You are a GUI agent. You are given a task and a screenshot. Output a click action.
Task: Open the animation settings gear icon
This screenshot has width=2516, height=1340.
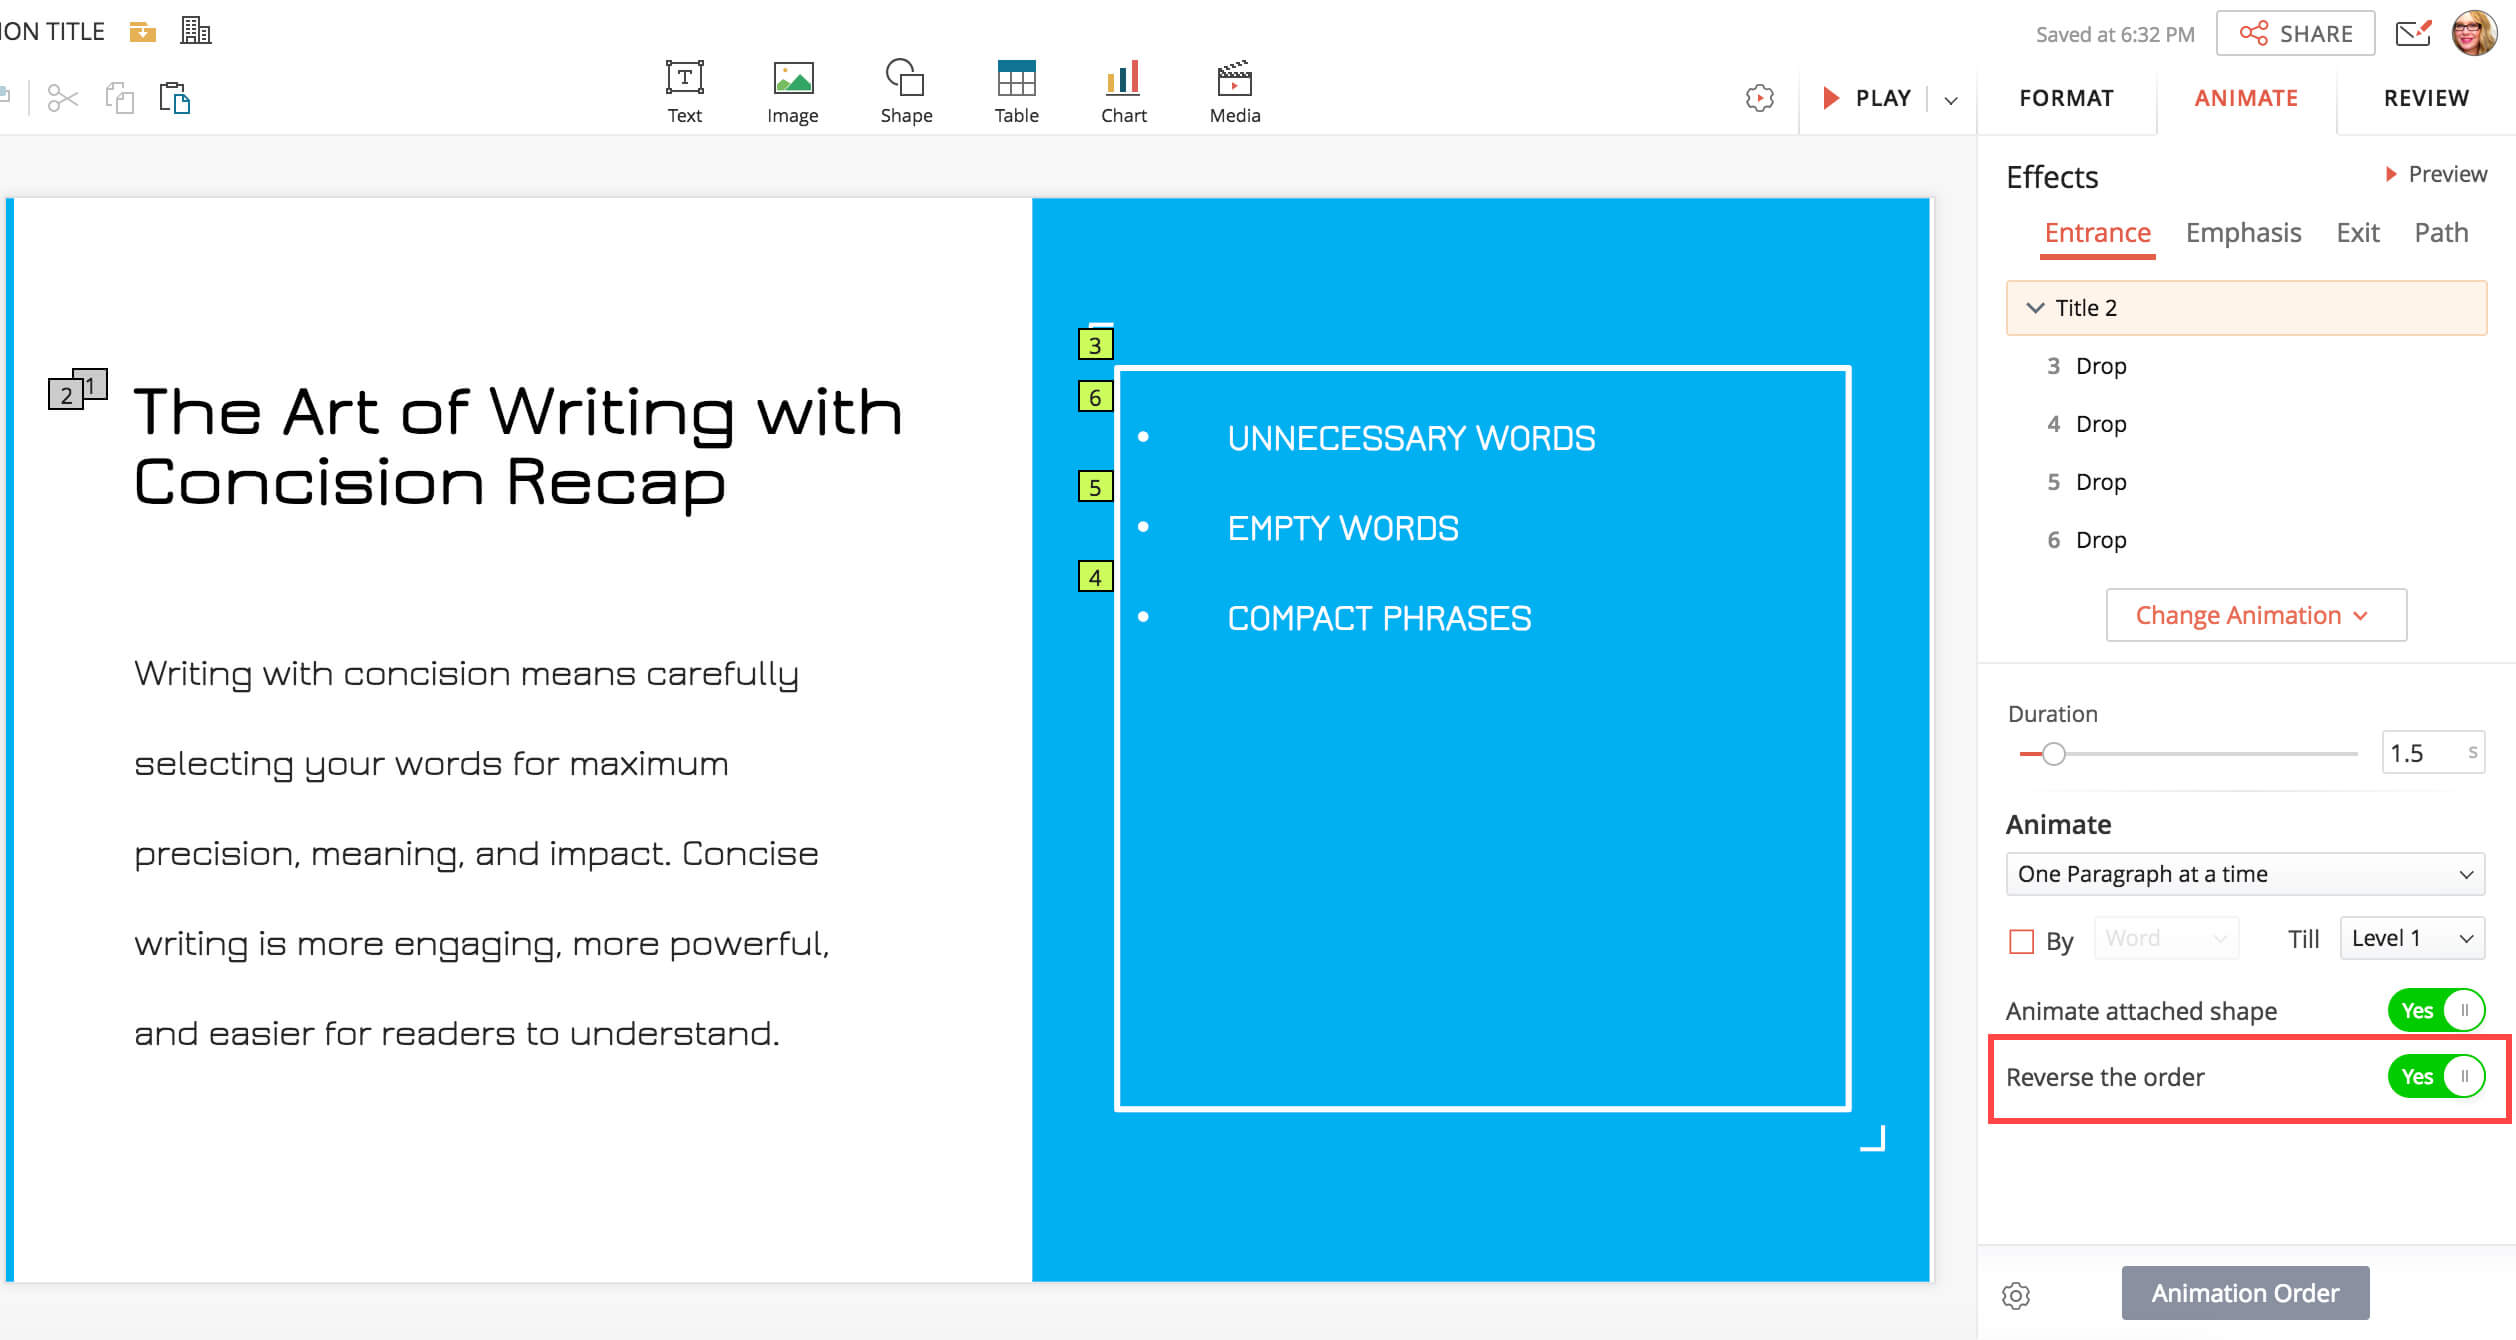[2015, 1296]
